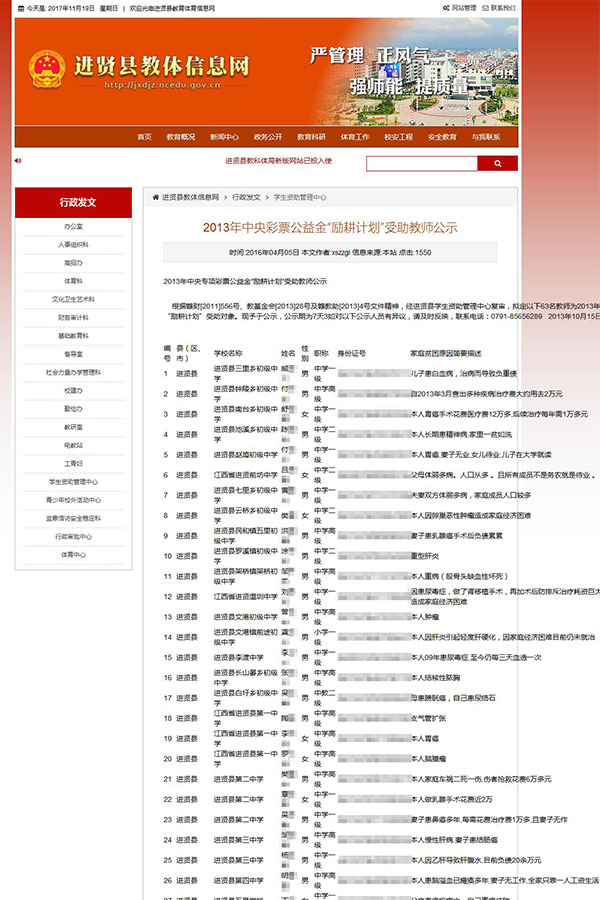Screen dimensions: 600x900
Task: Click the 家庭贫困原因简要描述 column header
Action: coord(446,354)
